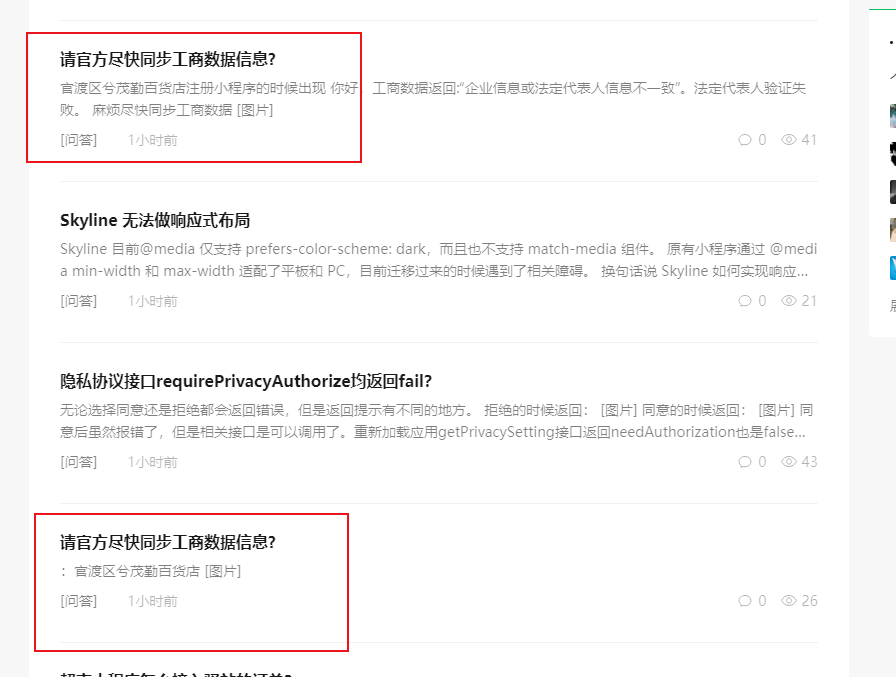The width and height of the screenshot is (896, 677).
Task: Click the ': 官渡区兮茂勤百货店 [图片]' excerpt
Action: pyautogui.click(x=151, y=571)
